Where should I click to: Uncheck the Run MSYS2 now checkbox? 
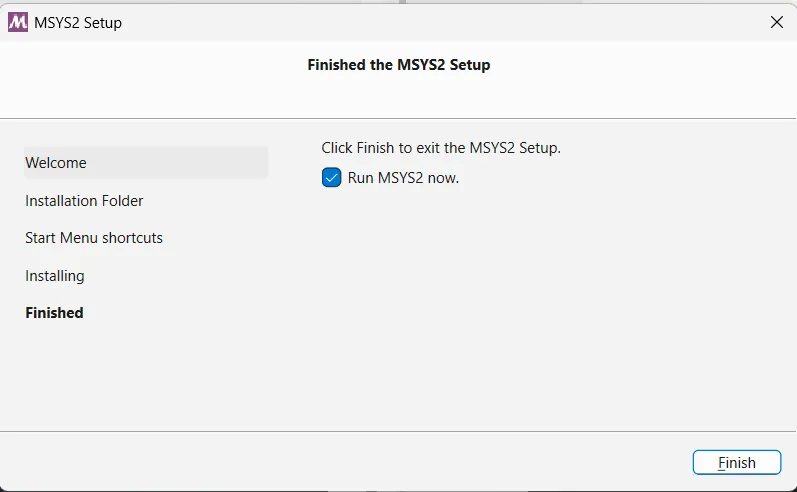pyautogui.click(x=331, y=178)
